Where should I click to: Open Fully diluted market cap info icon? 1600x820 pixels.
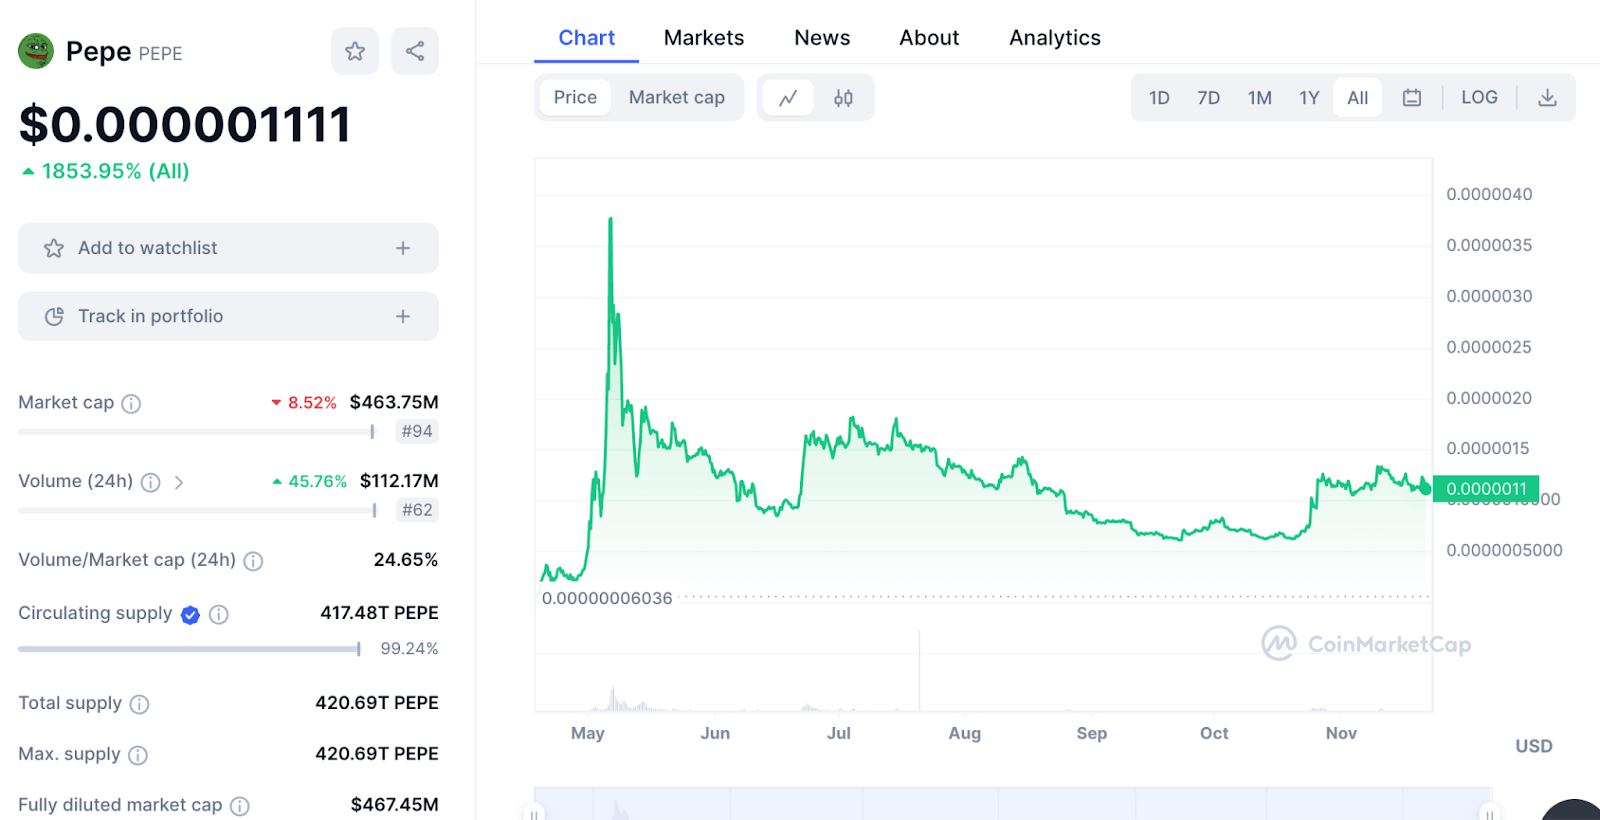point(240,806)
